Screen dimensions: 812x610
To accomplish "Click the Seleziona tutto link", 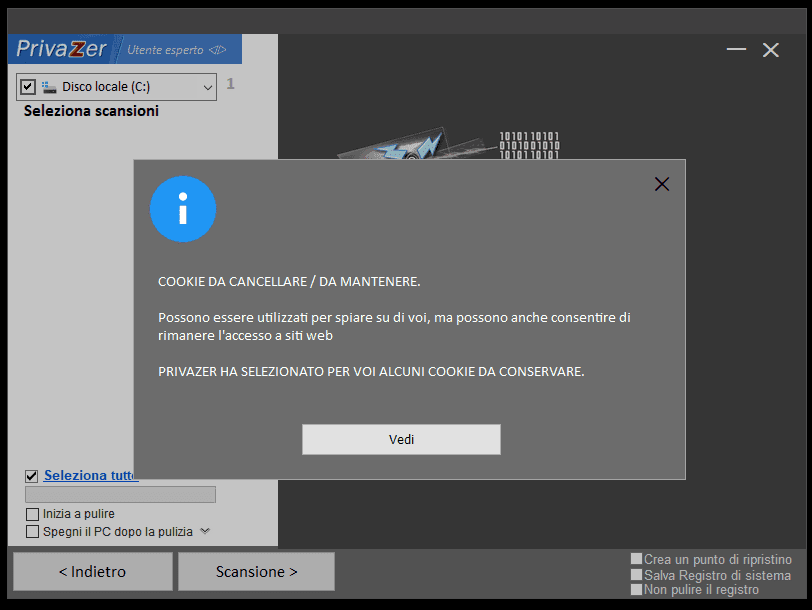I will coord(89,475).
